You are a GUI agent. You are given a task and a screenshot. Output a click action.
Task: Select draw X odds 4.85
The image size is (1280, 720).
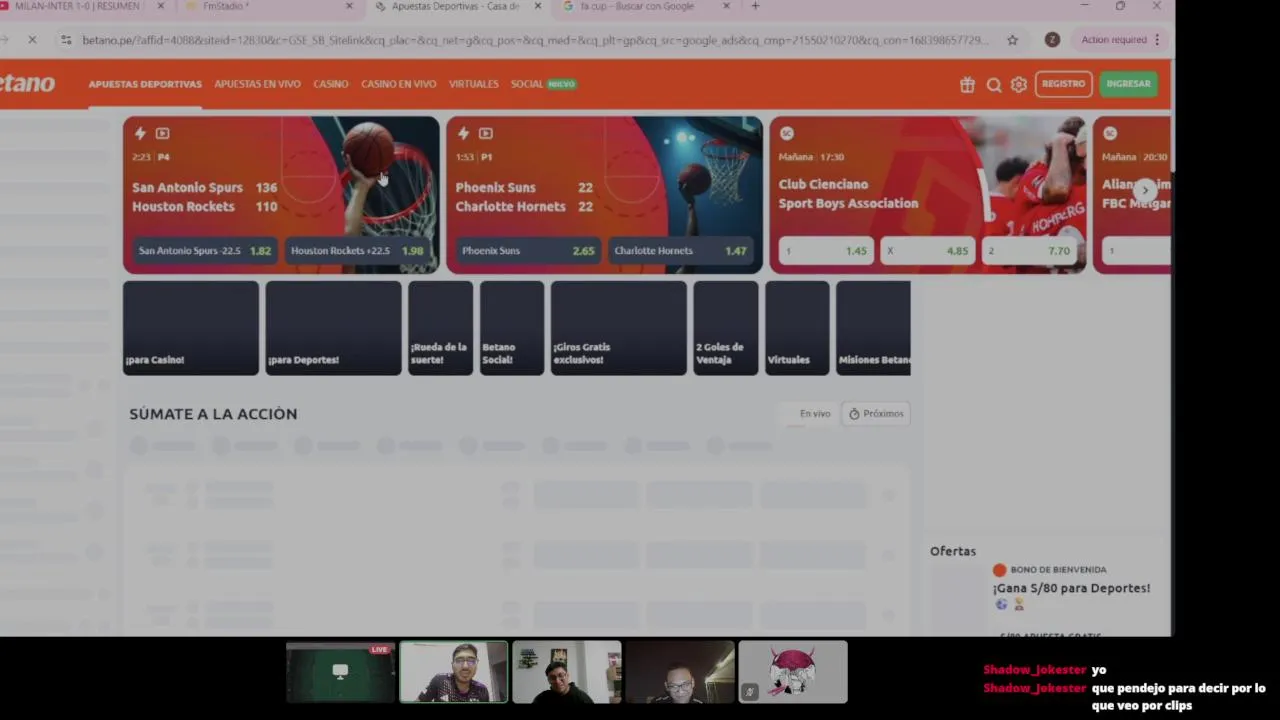coord(928,251)
